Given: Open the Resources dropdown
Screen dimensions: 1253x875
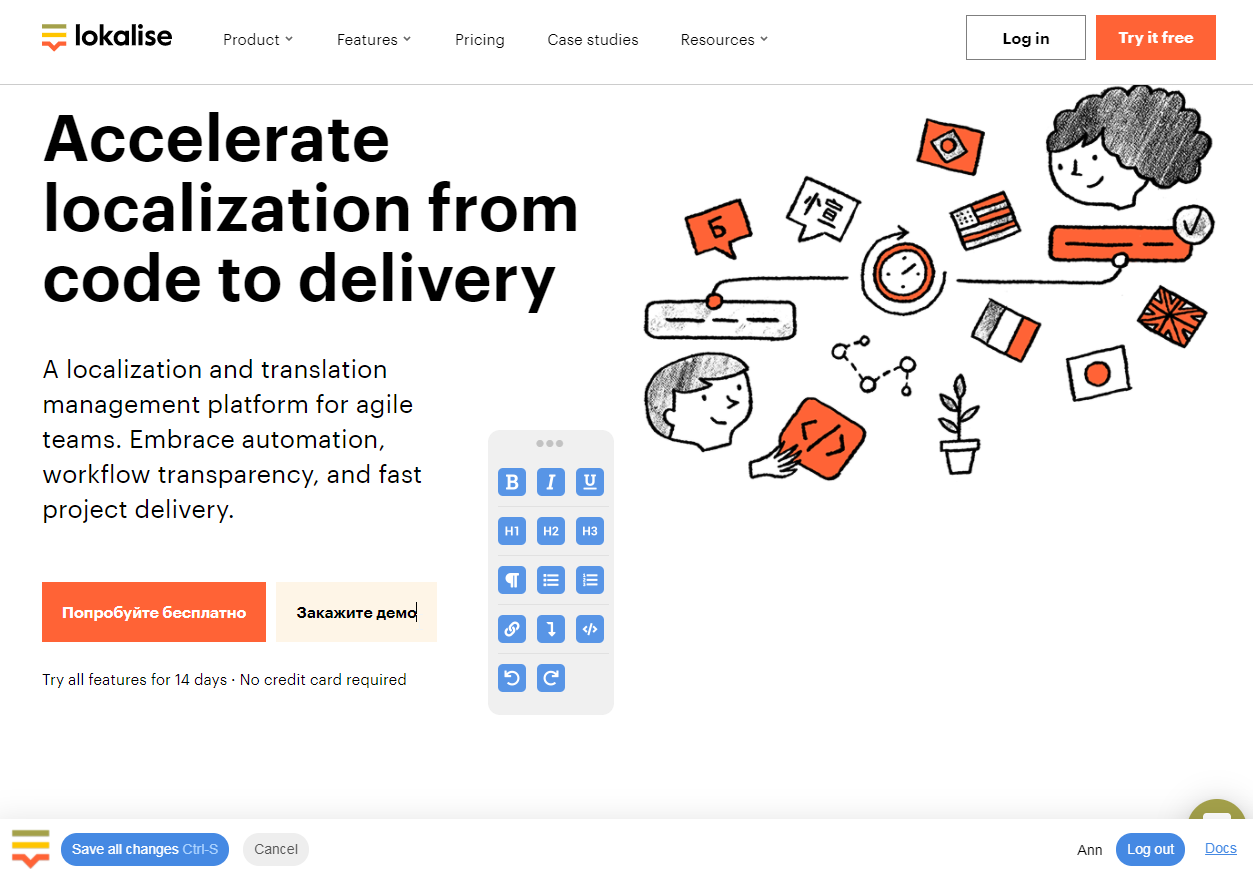Looking at the screenshot, I should tap(723, 39).
